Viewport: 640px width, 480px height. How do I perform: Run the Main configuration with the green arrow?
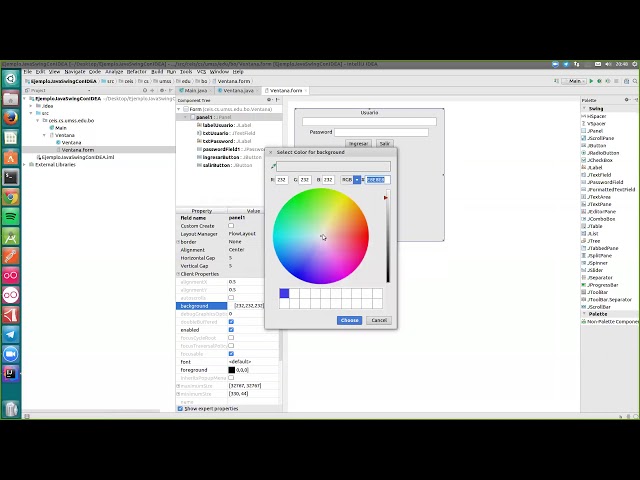pos(591,81)
